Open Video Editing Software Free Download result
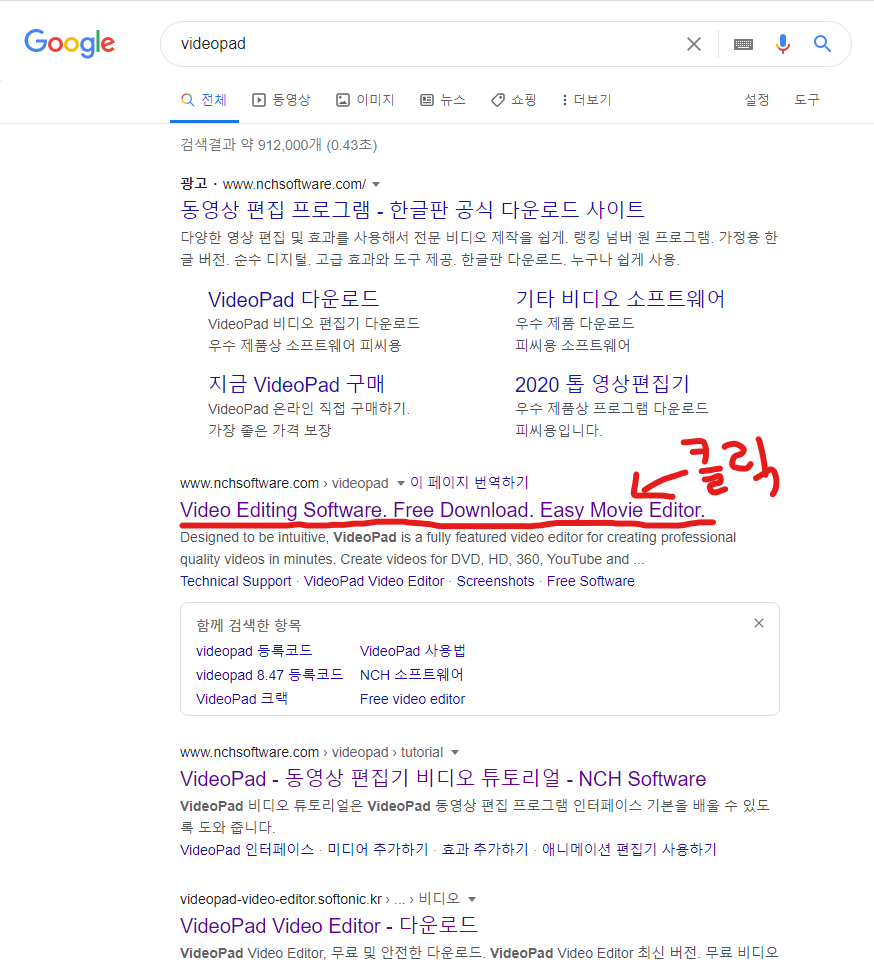The height and width of the screenshot is (968, 874). [x=443, y=510]
